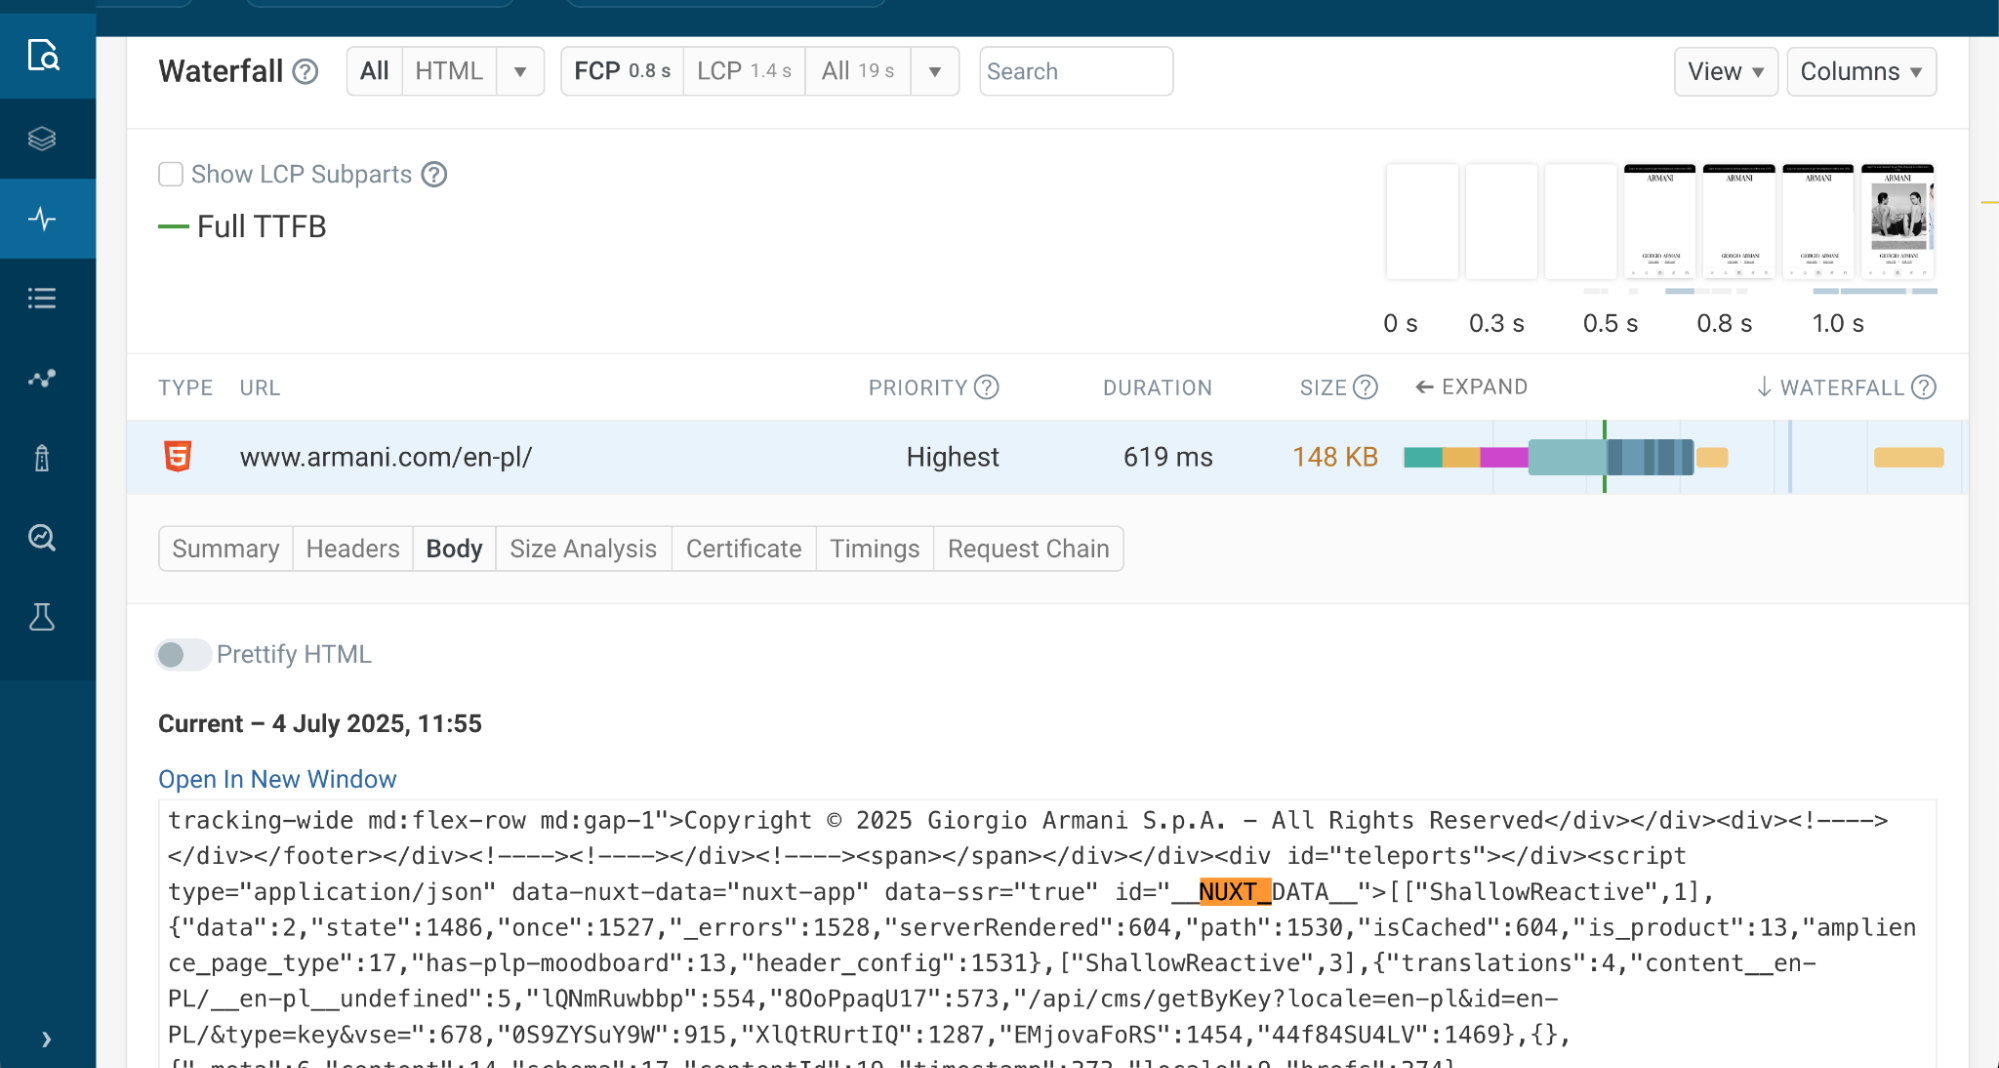Focus the waterfall Search field

click(1076, 71)
